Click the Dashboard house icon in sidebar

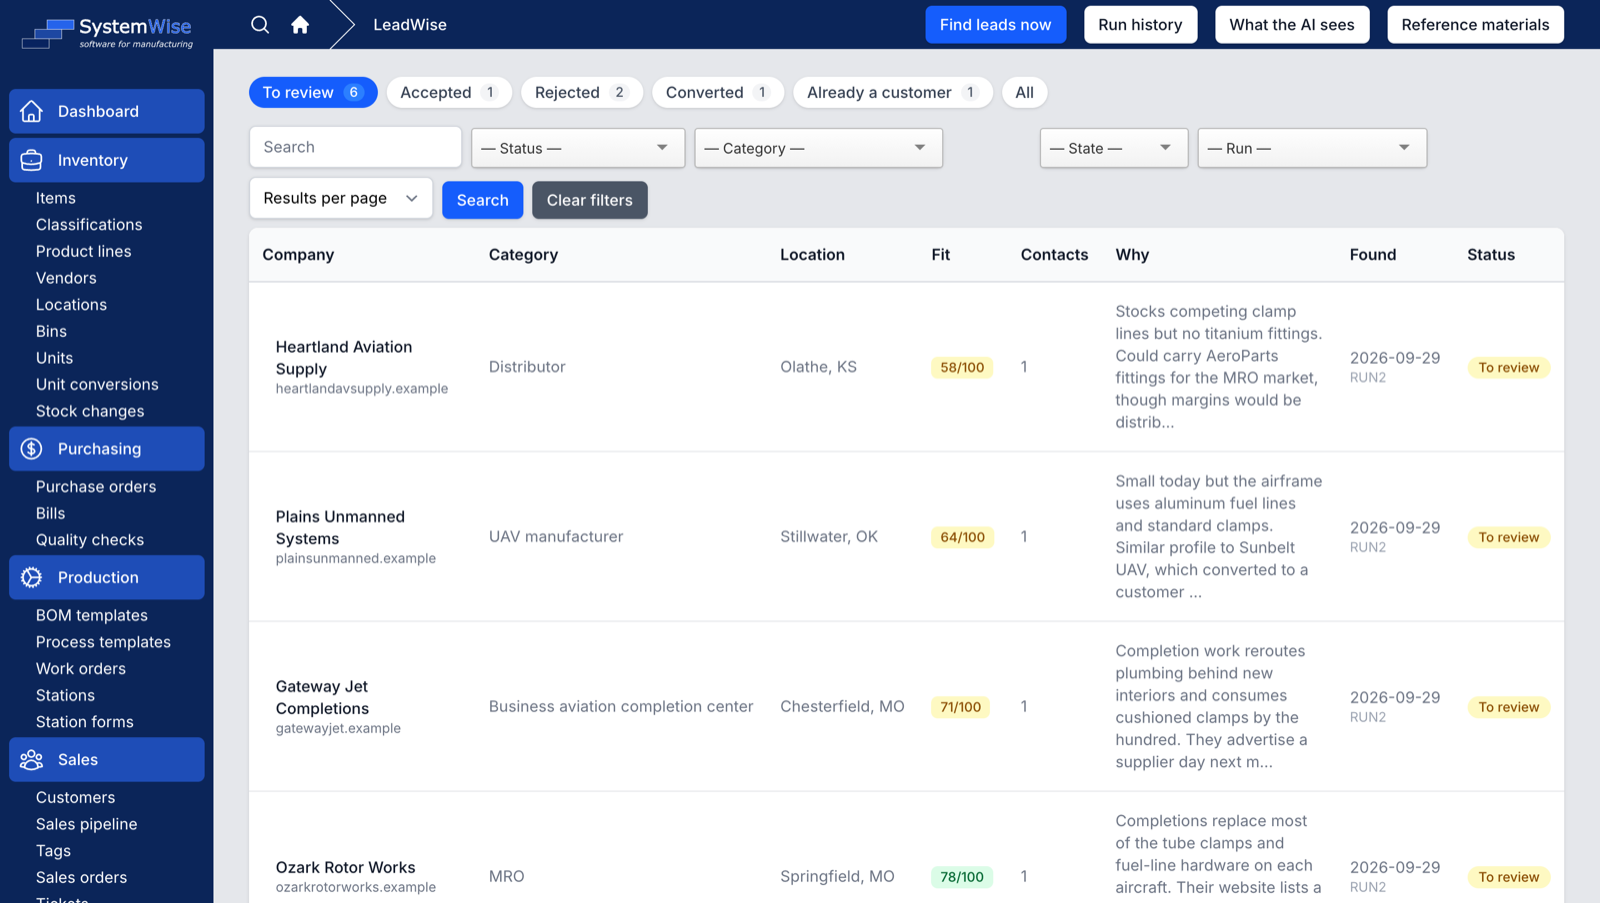[x=32, y=111]
